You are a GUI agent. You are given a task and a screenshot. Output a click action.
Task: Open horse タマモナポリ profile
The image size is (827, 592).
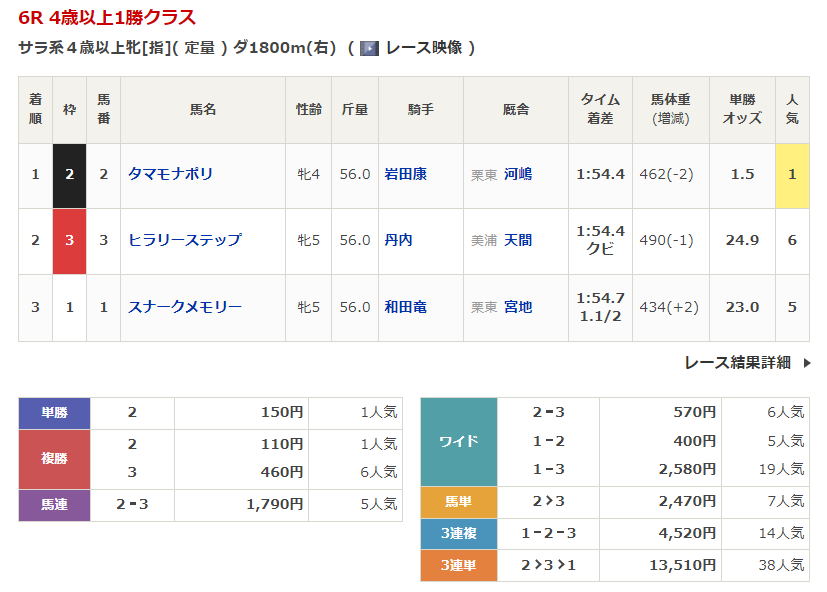coord(170,174)
